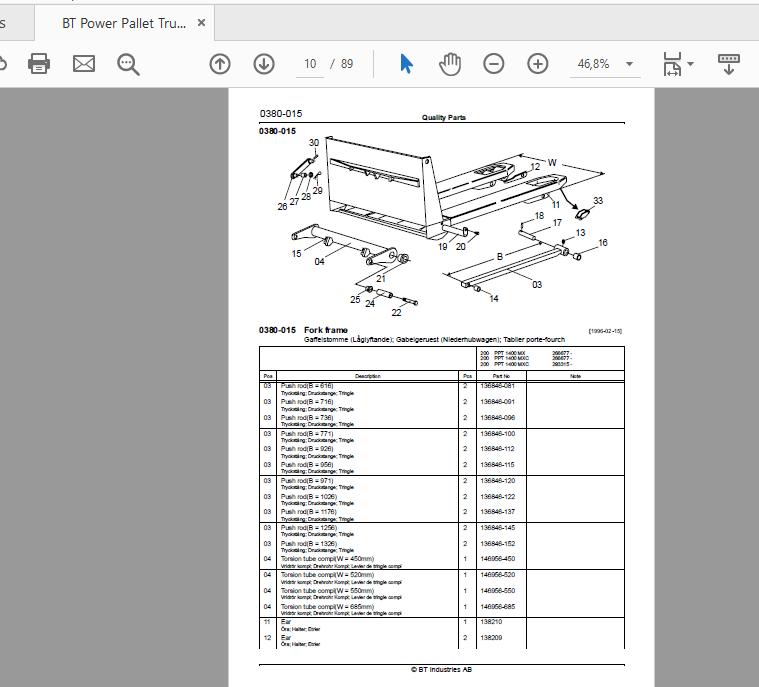759x687 pixels.
Task: Click the BT Industries AB footer text
Action: 441,669
